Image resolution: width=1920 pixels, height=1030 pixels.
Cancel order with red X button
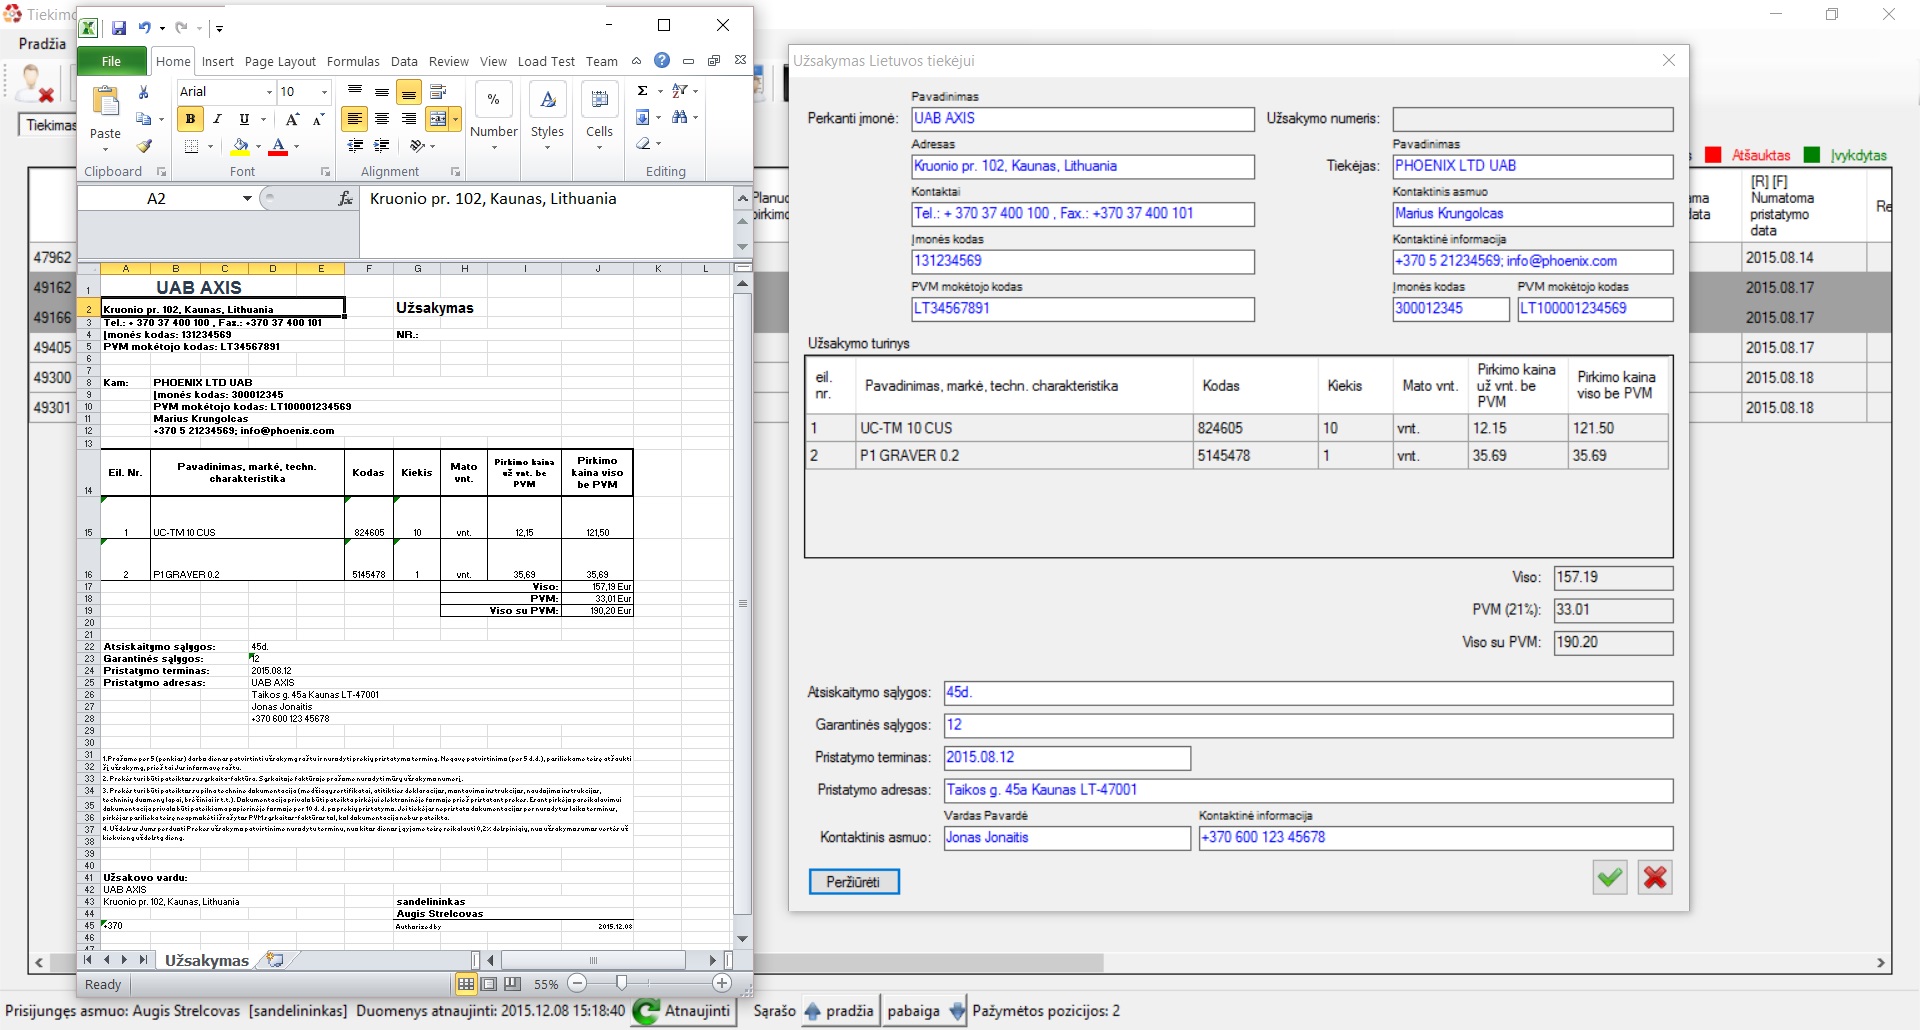(x=1655, y=878)
